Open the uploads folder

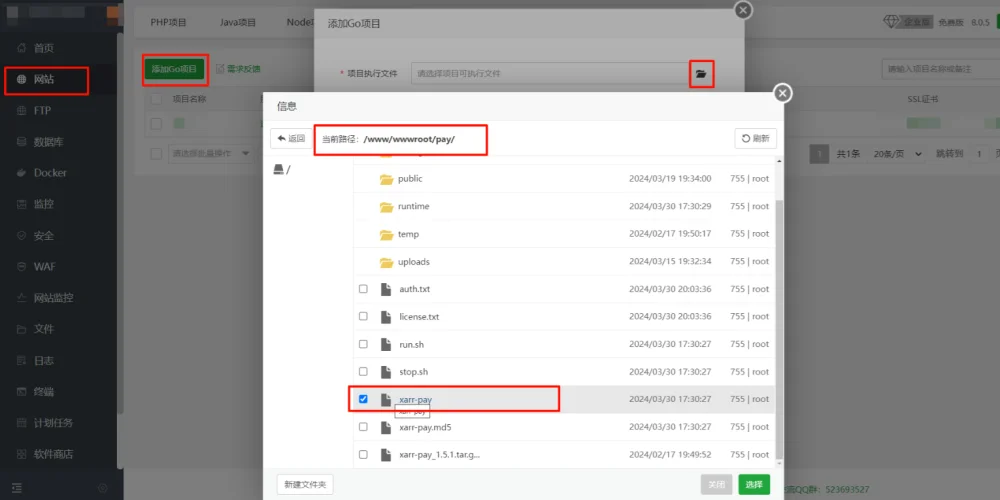click(413, 262)
